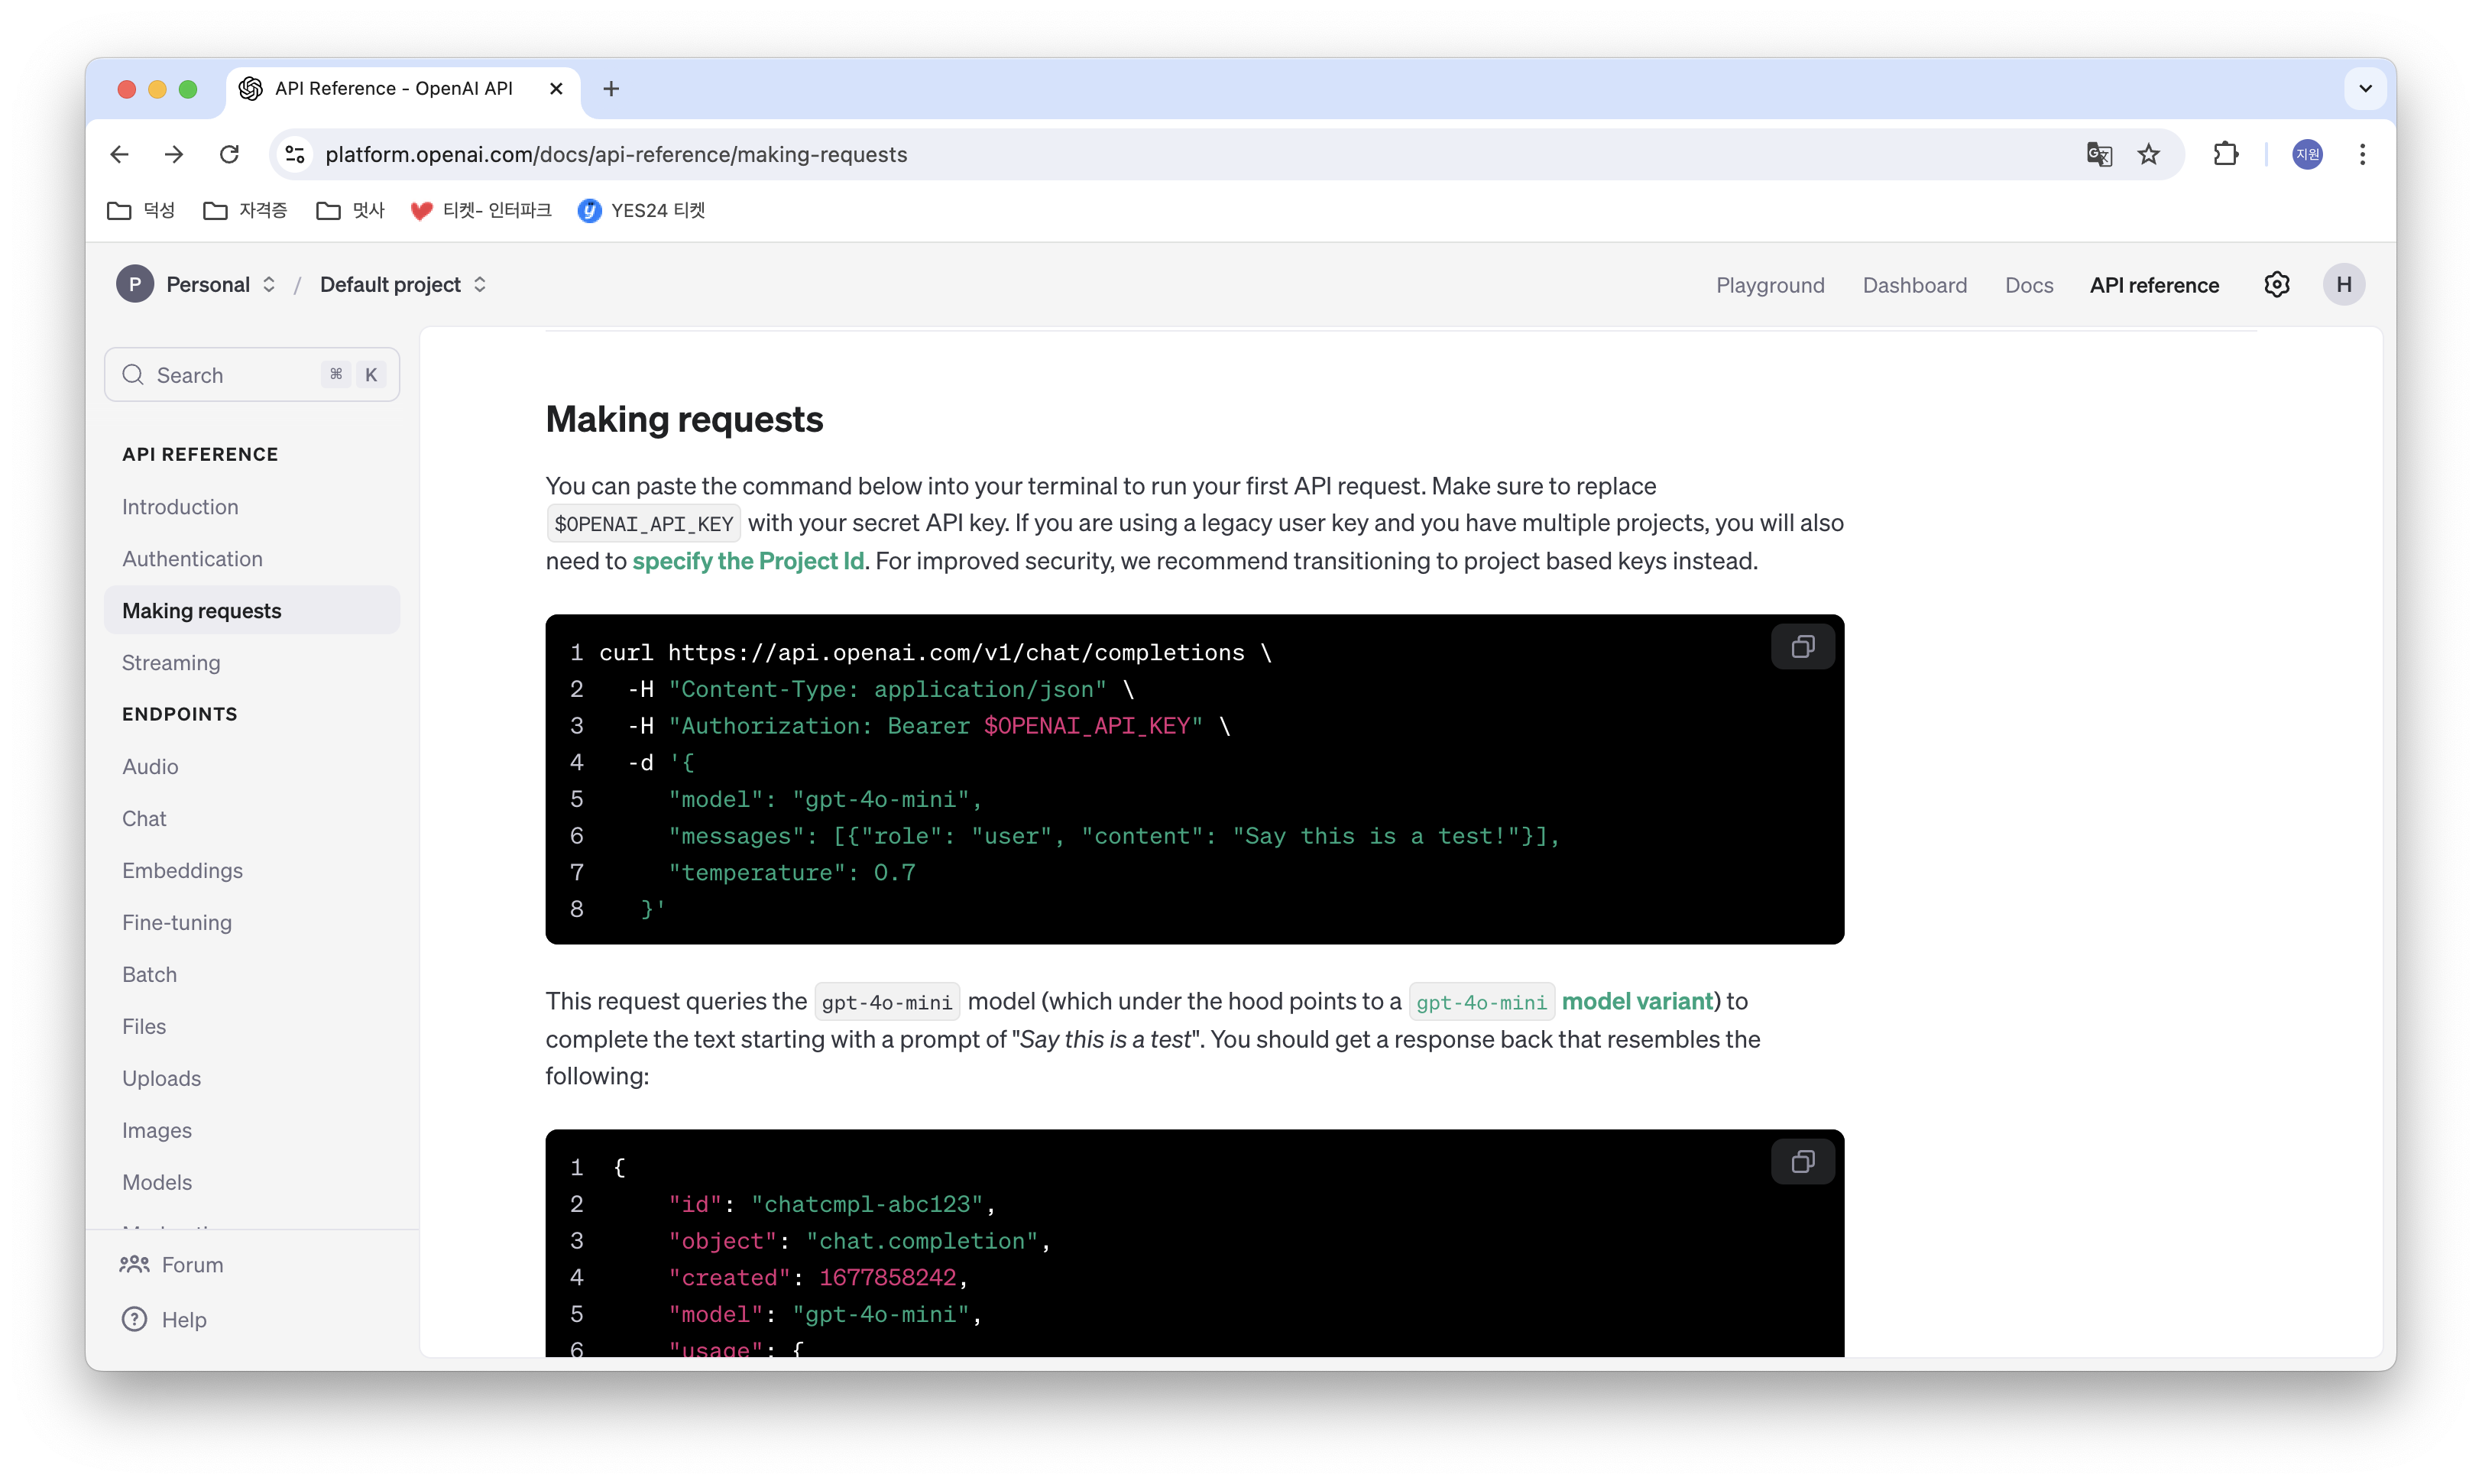Image resolution: width=2482 pixels, height=1484 pixels.
Task: Follow the 'specify the Project Id' link
Action: pyautogui.click(x=748, y=561)
